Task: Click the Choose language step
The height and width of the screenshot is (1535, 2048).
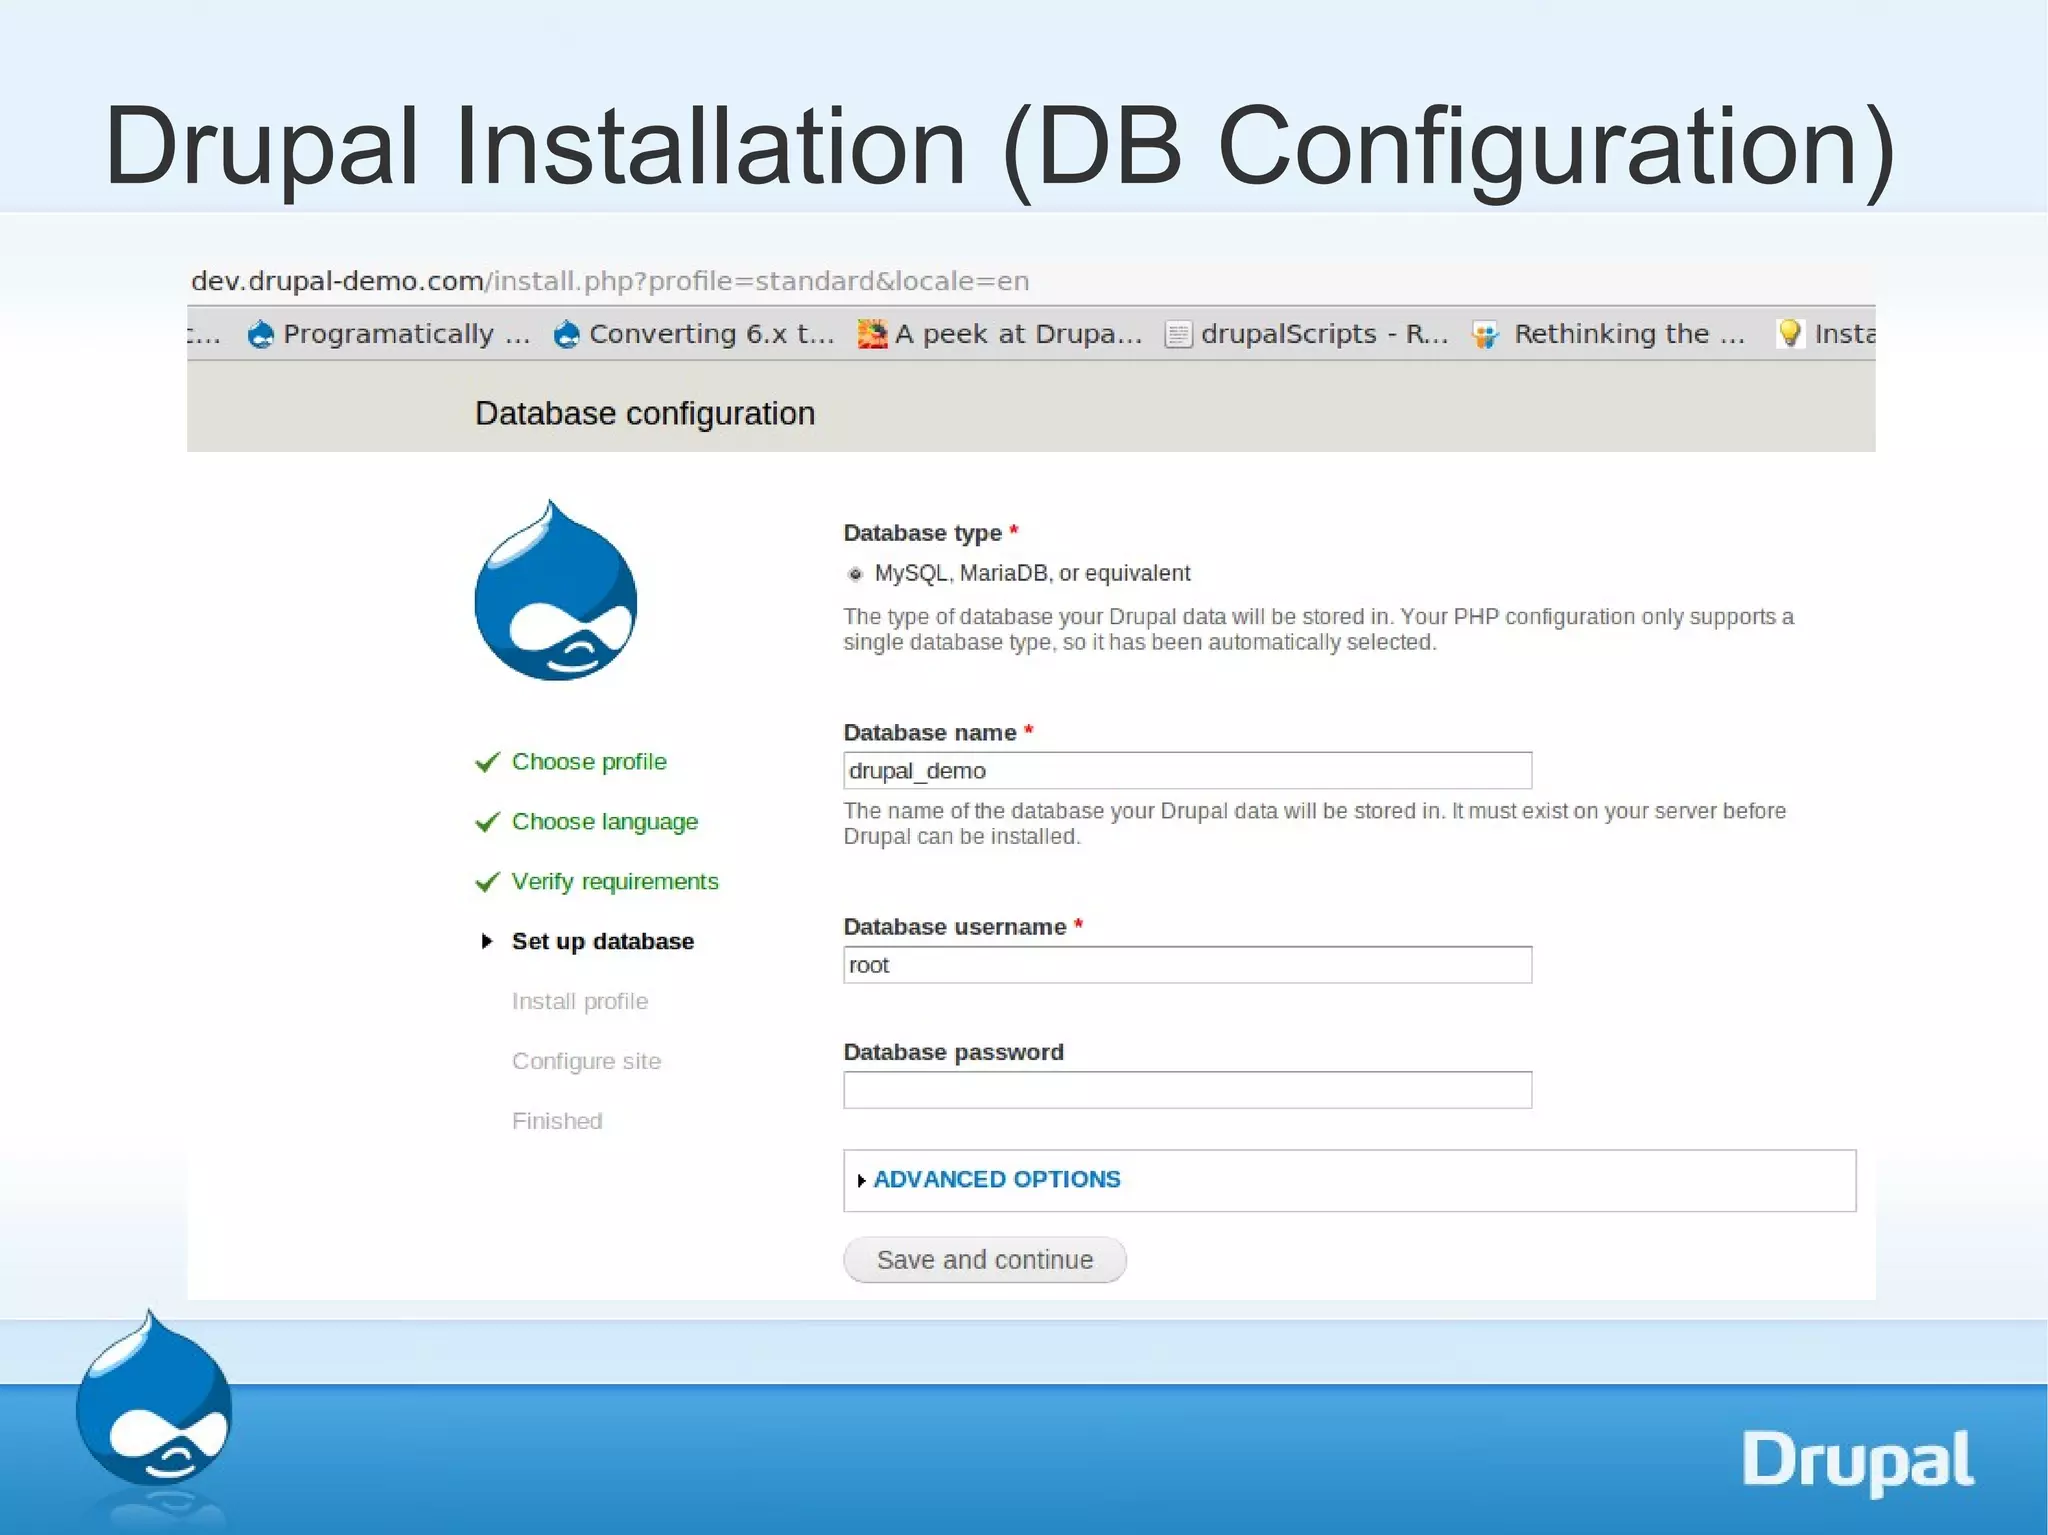Action: tap(605, 822)
